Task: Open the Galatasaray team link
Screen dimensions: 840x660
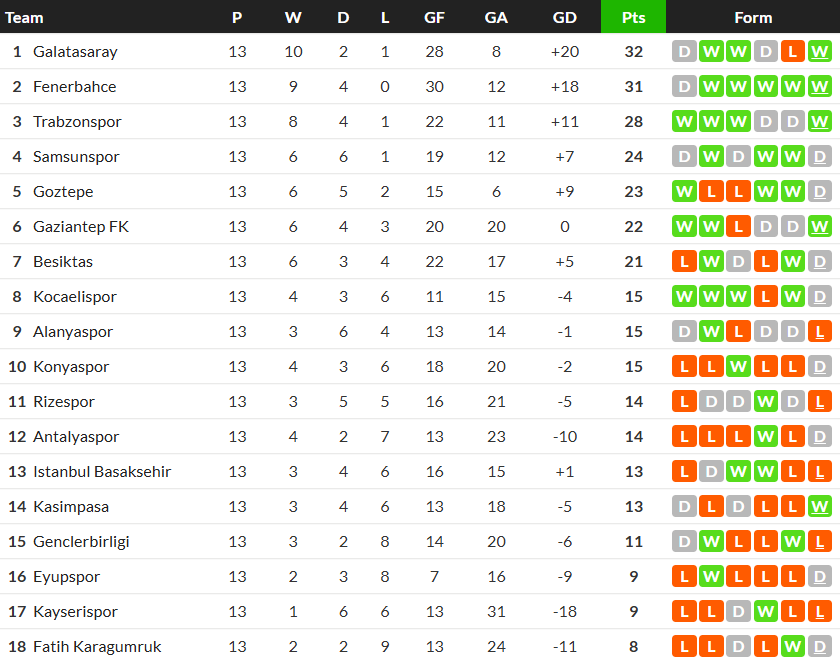Action: pos(75,52)
